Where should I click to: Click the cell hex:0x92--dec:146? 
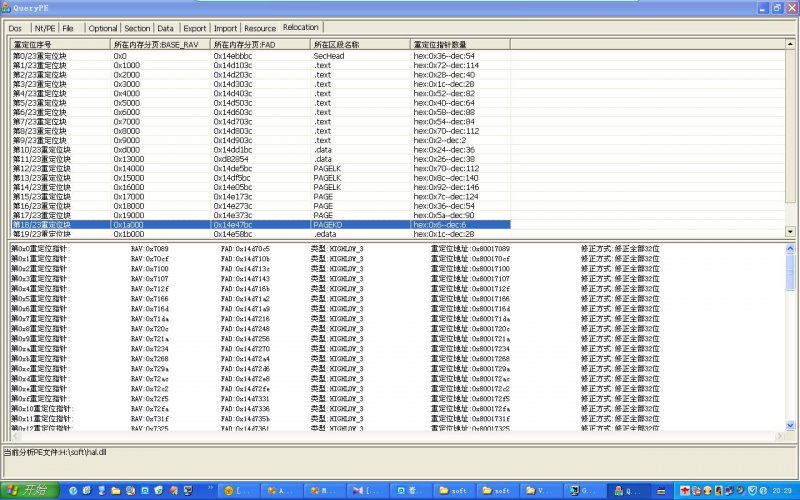pyautogui.click(x=446, y=187)
